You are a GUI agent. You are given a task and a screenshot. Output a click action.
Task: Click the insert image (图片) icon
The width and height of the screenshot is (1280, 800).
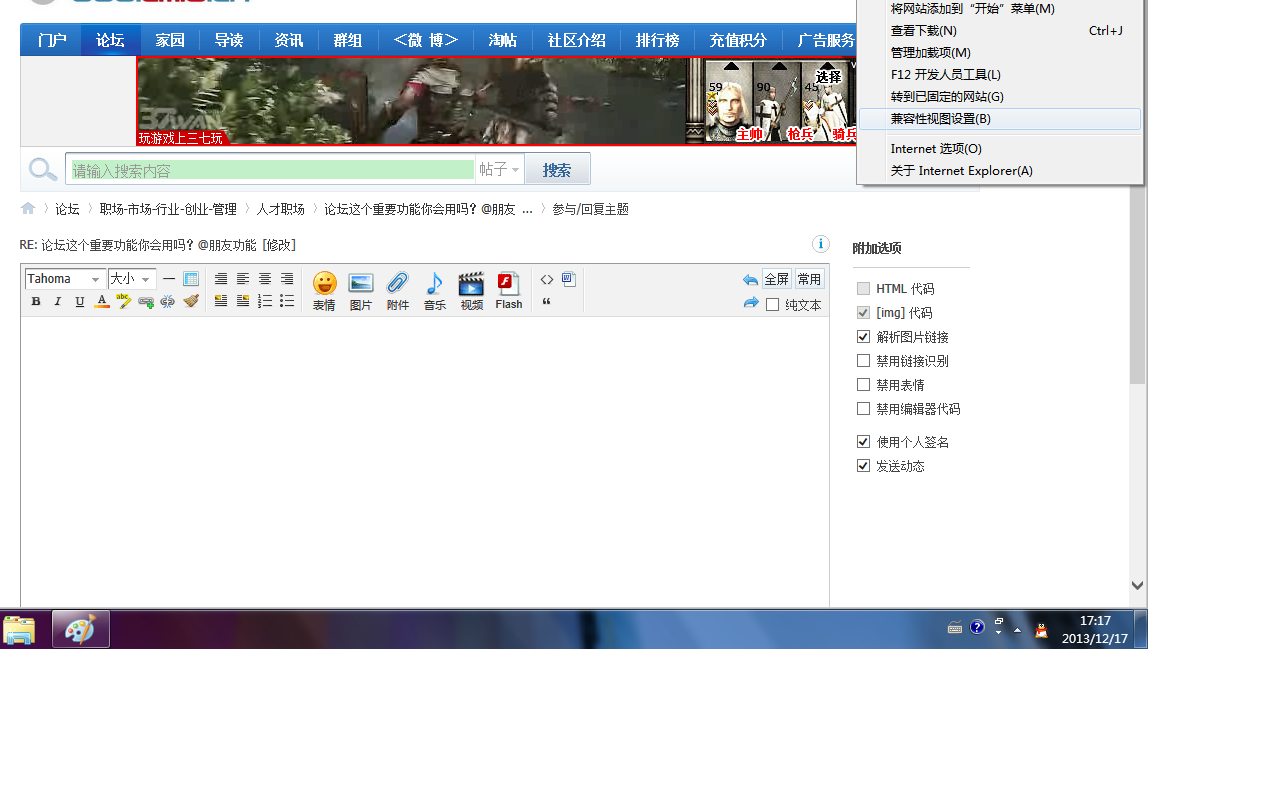pos(361,289)
